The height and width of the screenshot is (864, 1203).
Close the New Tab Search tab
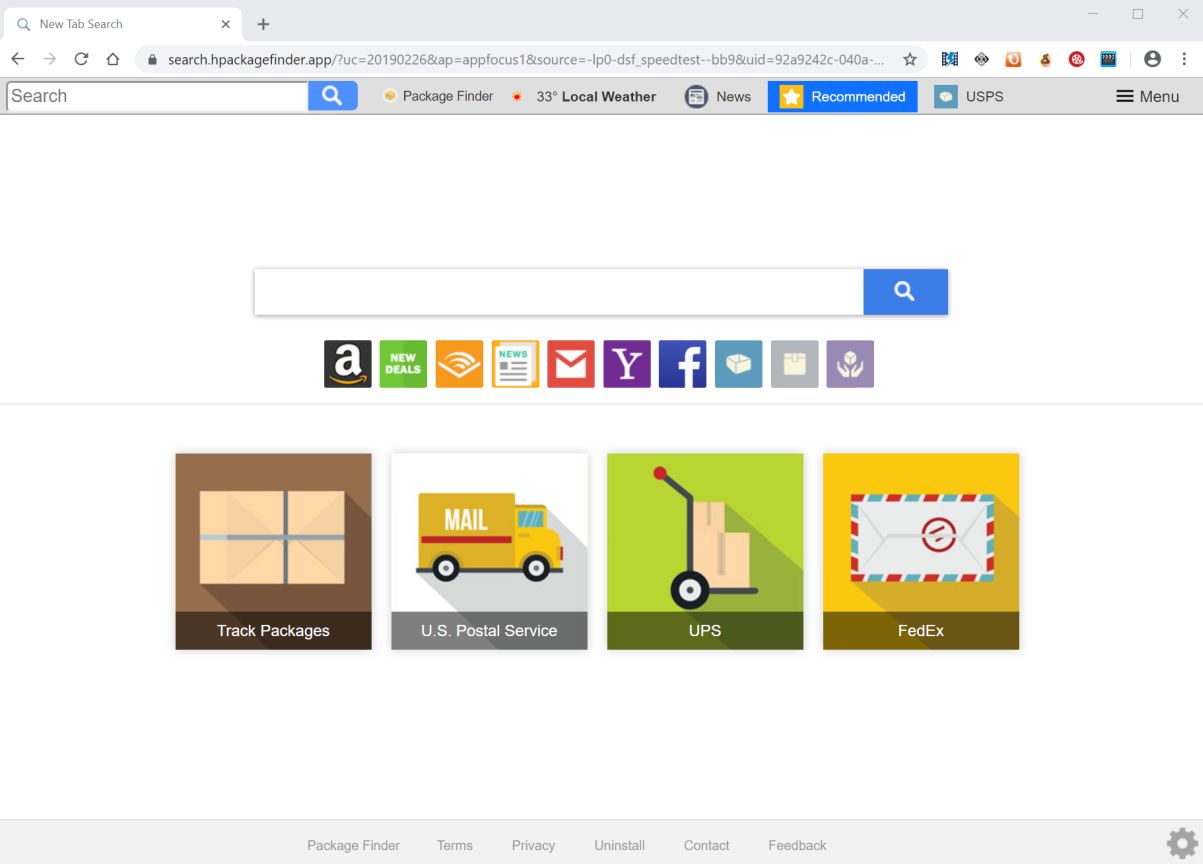226,24
